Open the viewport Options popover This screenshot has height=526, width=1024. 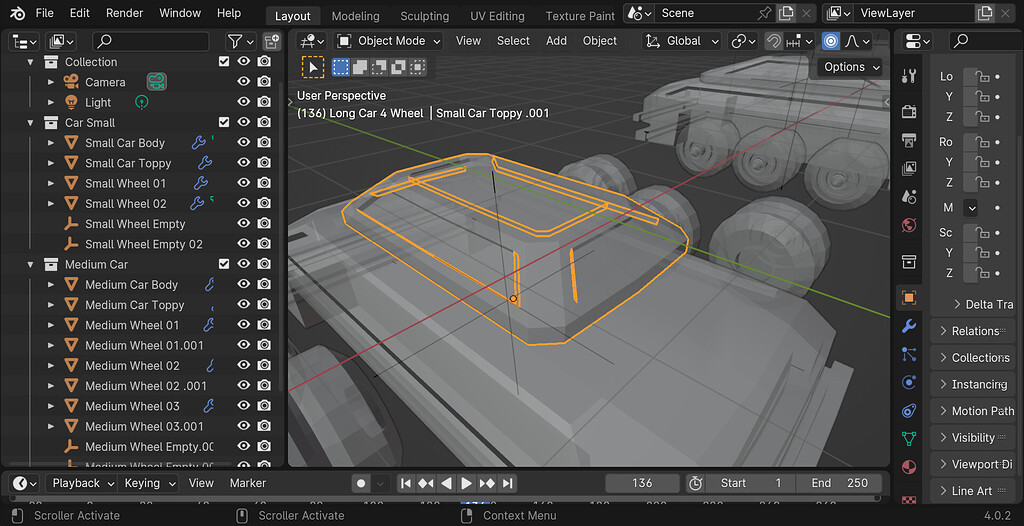pyautogui.click(x=851, y=67)
